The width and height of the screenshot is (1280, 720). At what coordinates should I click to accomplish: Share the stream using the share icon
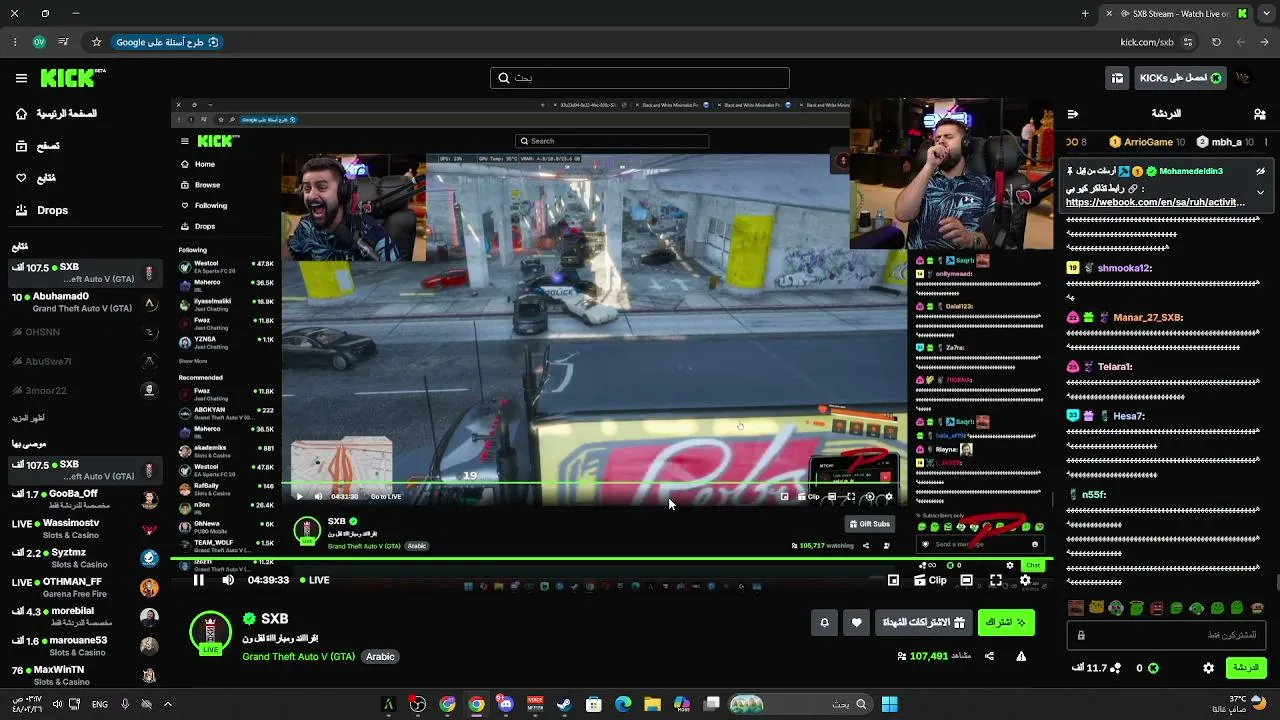(989, 656)
